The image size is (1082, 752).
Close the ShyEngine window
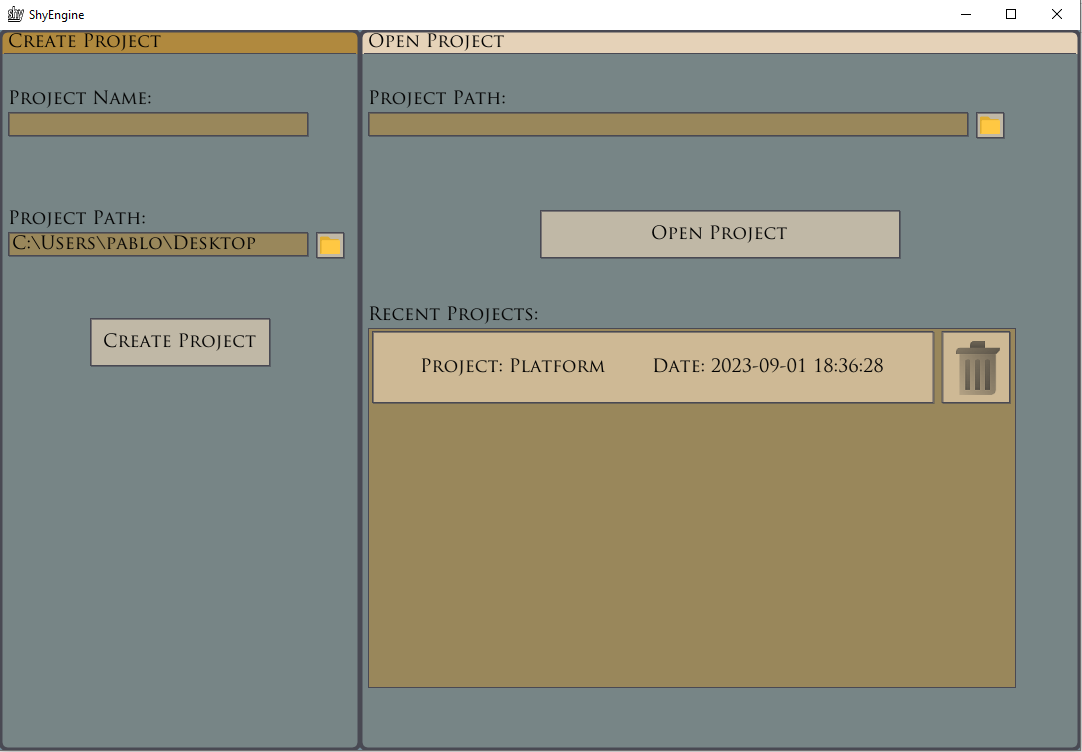pyautogui.click(x=1056, y=14)
